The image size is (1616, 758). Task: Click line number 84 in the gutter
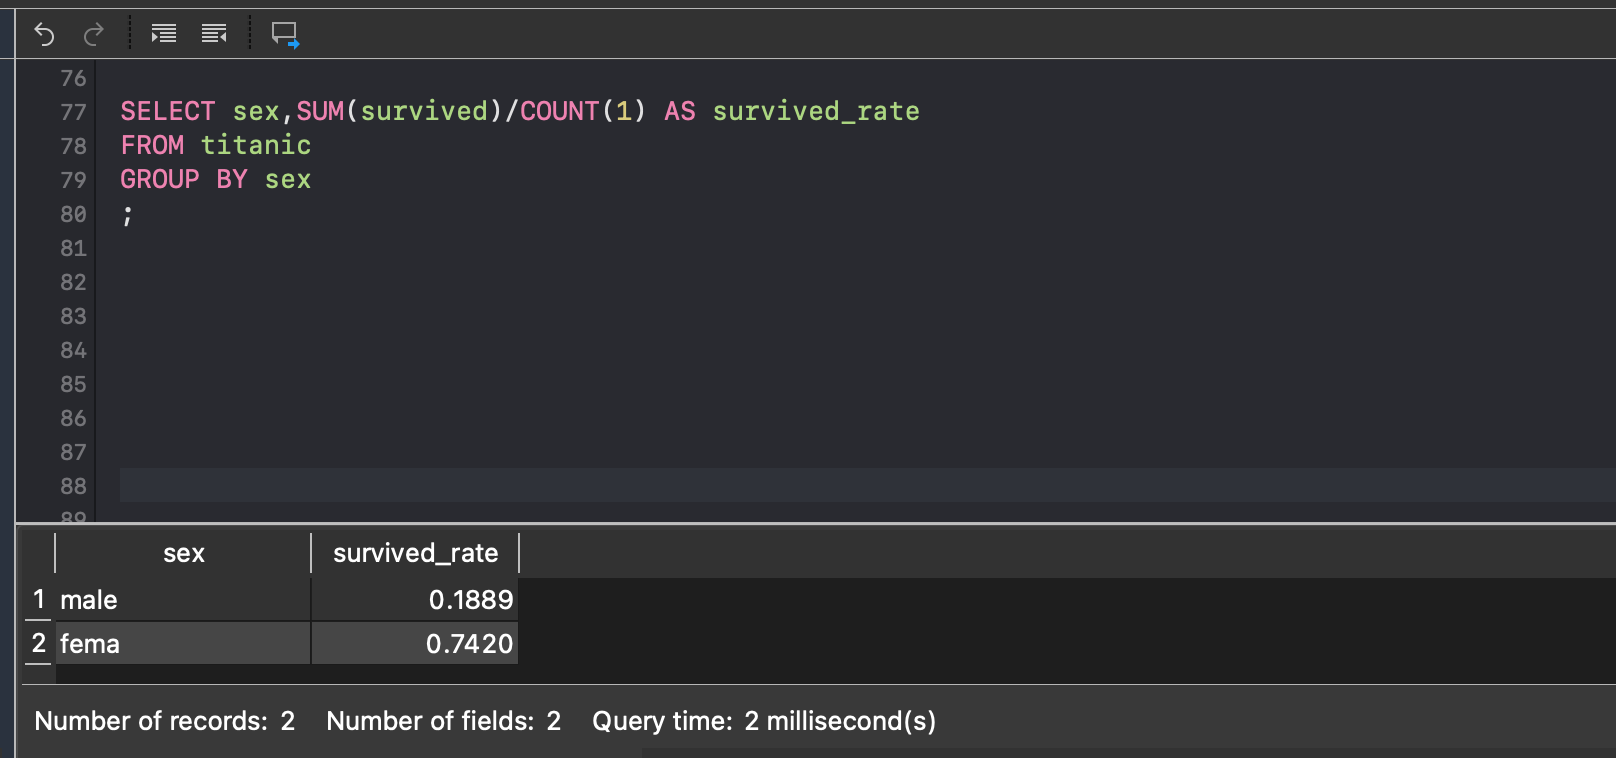pyautogui.click(x=73, y=350)
